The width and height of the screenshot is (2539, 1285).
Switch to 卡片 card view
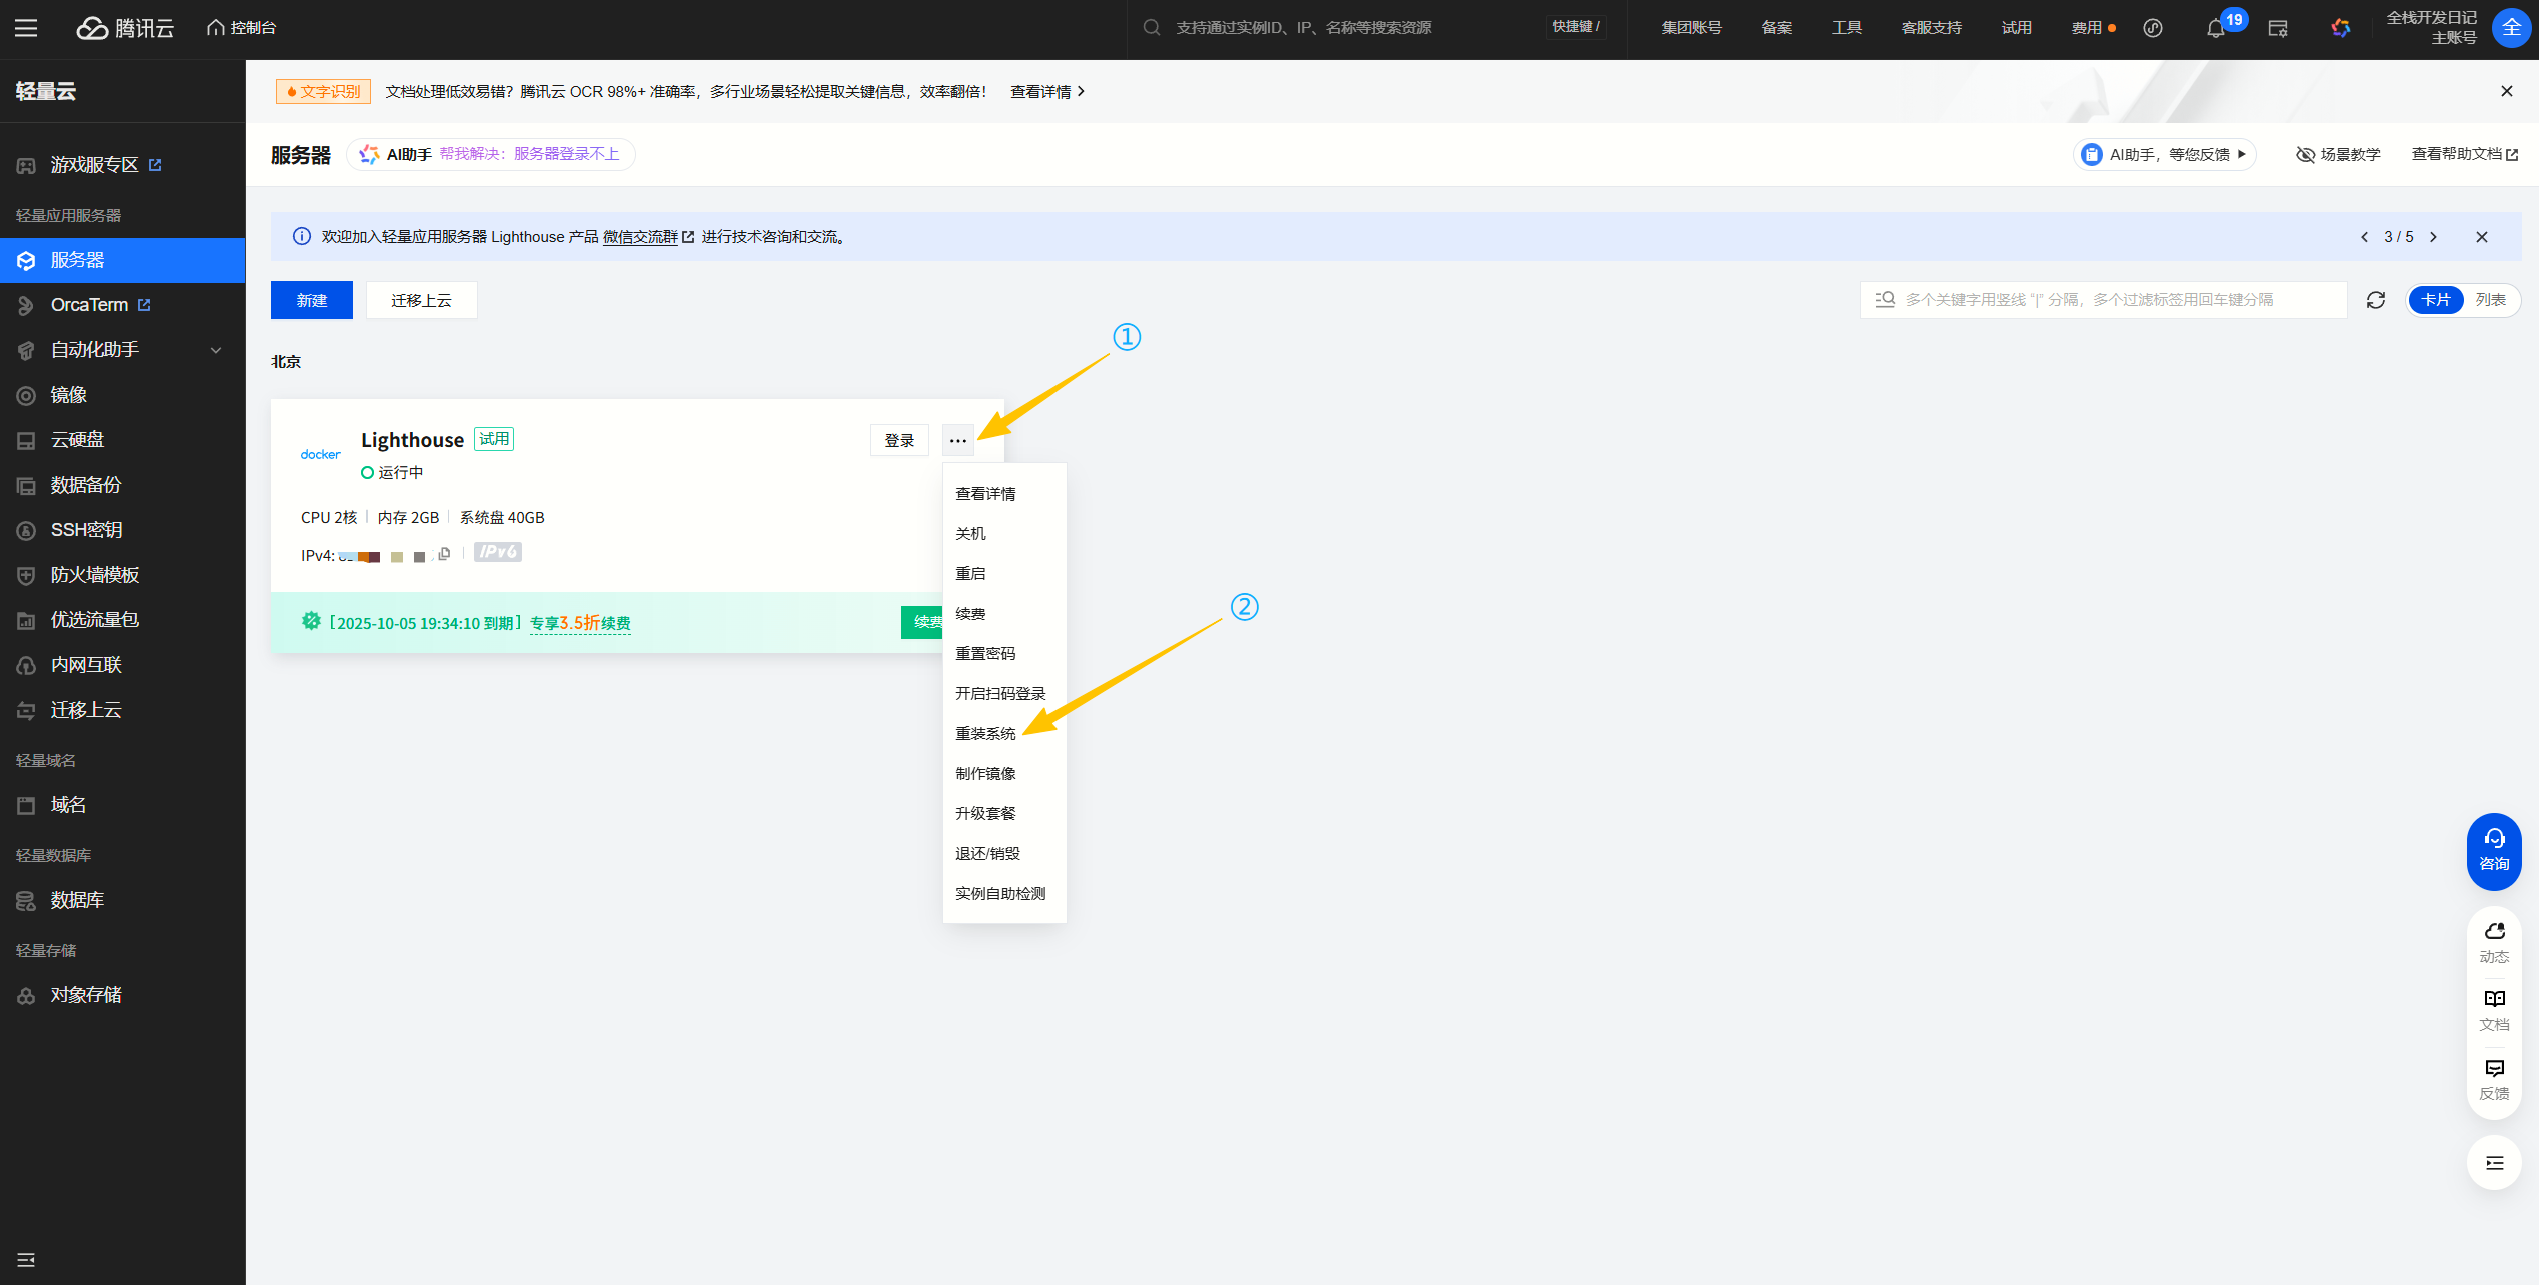(2435, 300)
